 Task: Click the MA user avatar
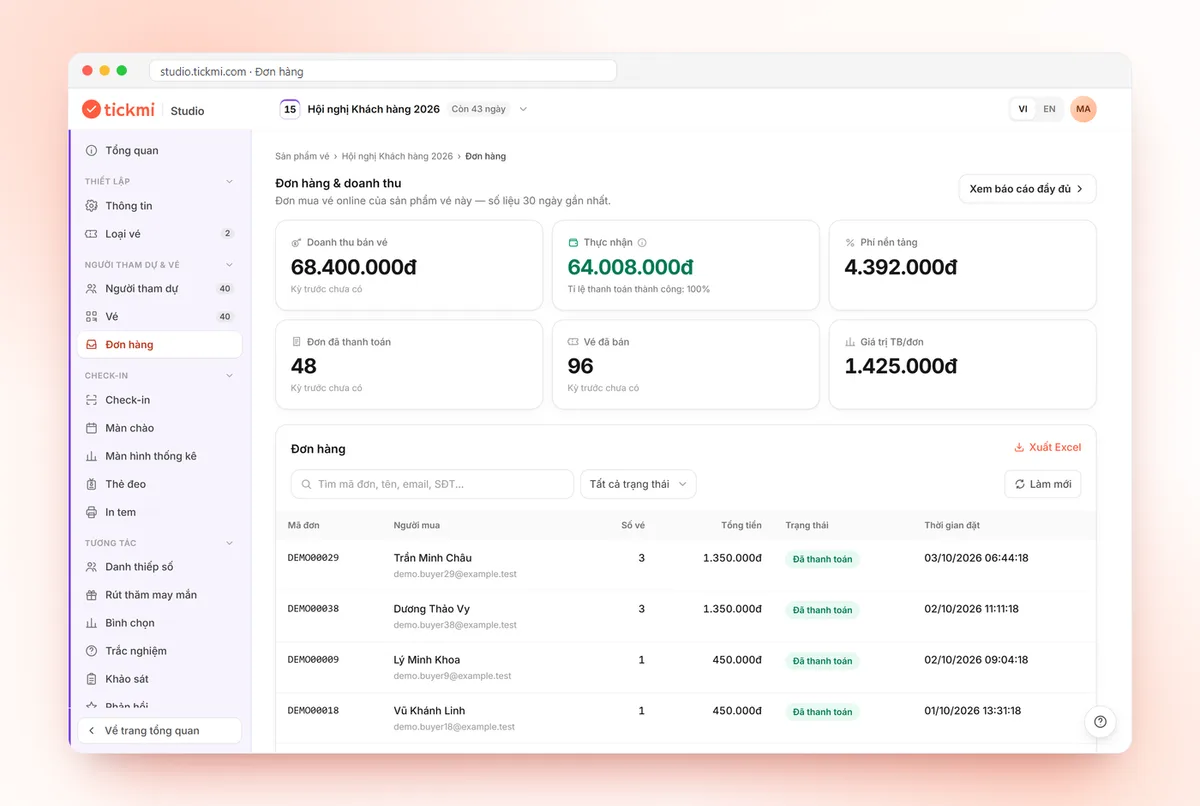coord(1083,109)
